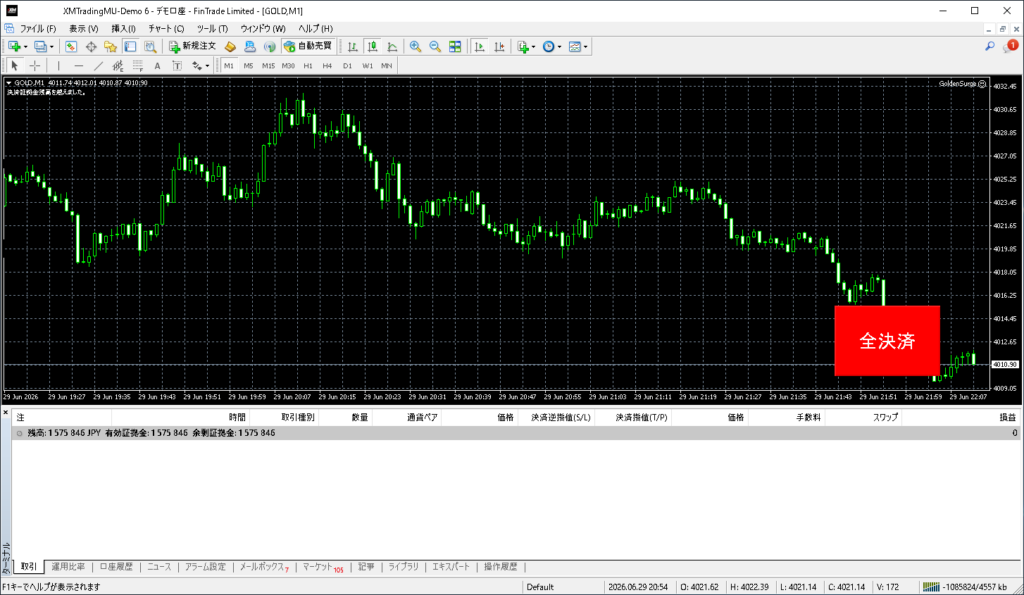
Task: Select the H1 timeframe
Action: tap(308, 65)
